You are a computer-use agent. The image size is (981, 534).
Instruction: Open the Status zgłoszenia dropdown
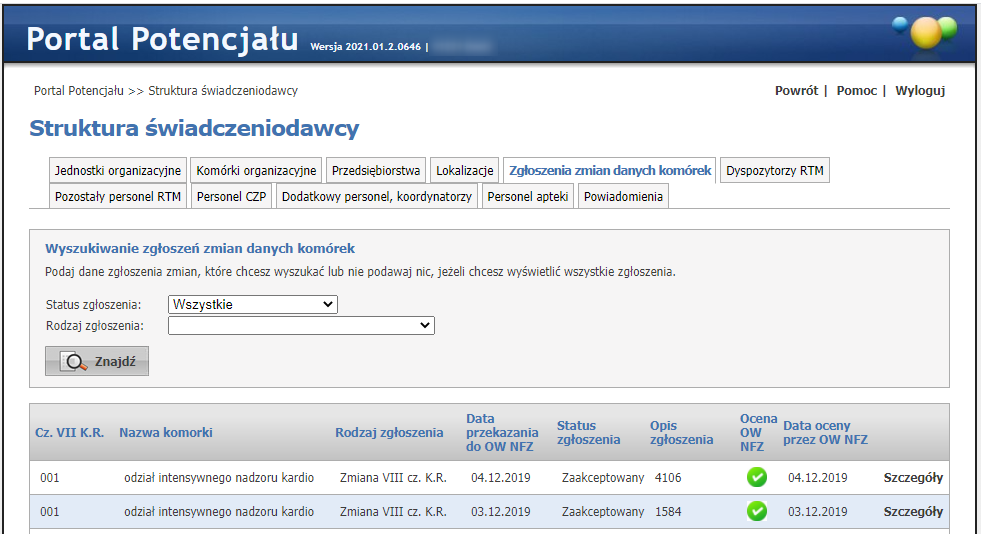tap(253, 304)
